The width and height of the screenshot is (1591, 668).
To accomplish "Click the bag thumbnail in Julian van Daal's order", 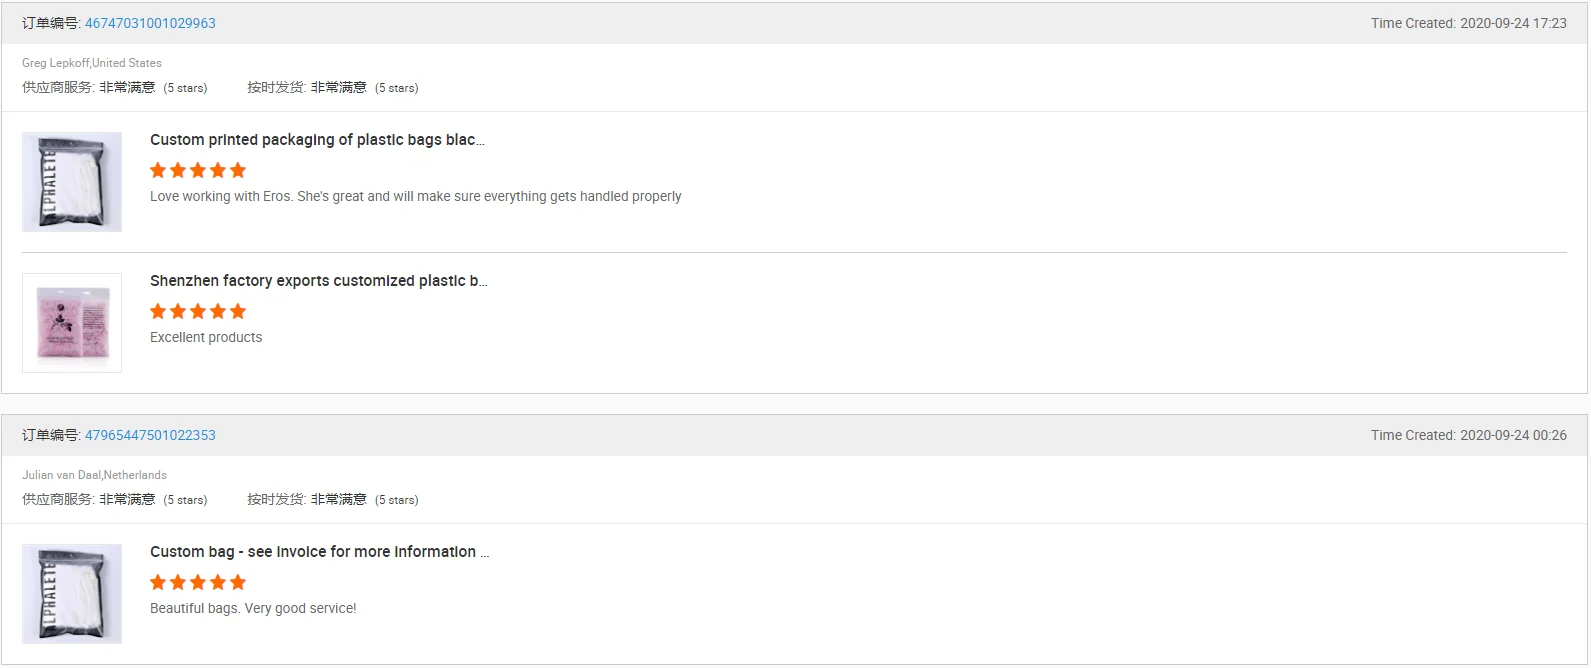I will [72, 594].
